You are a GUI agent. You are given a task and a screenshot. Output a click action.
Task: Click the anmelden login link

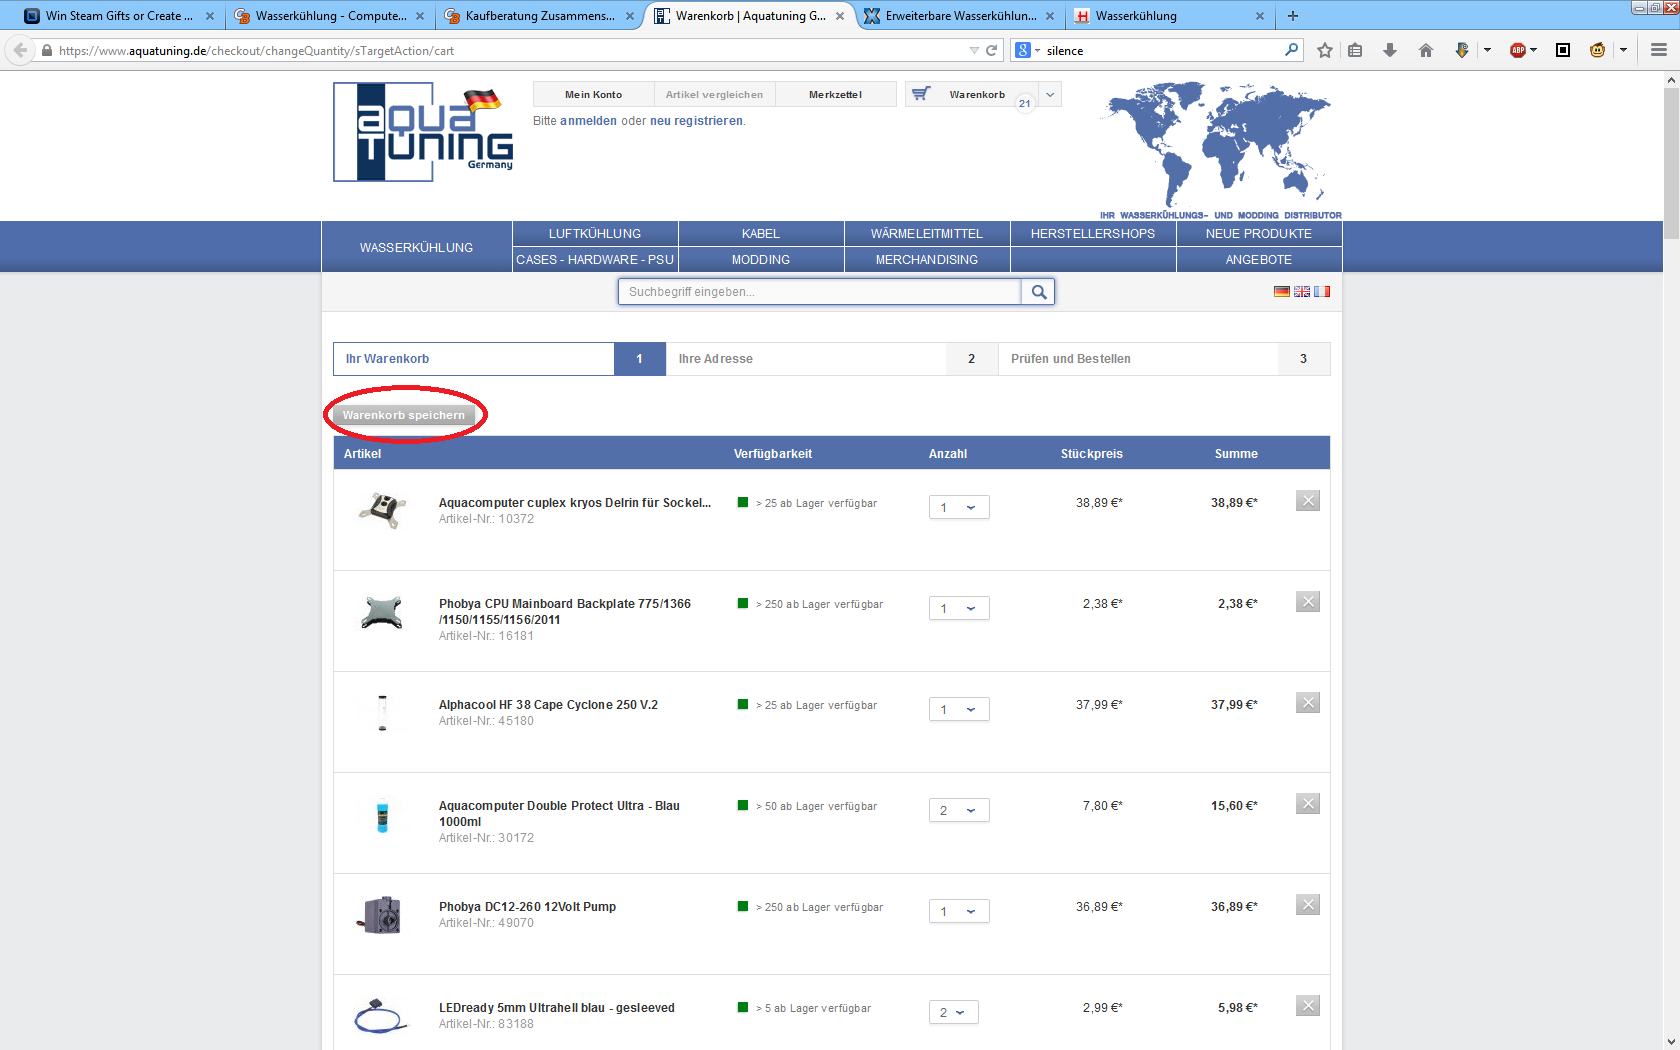coord(588,121)
